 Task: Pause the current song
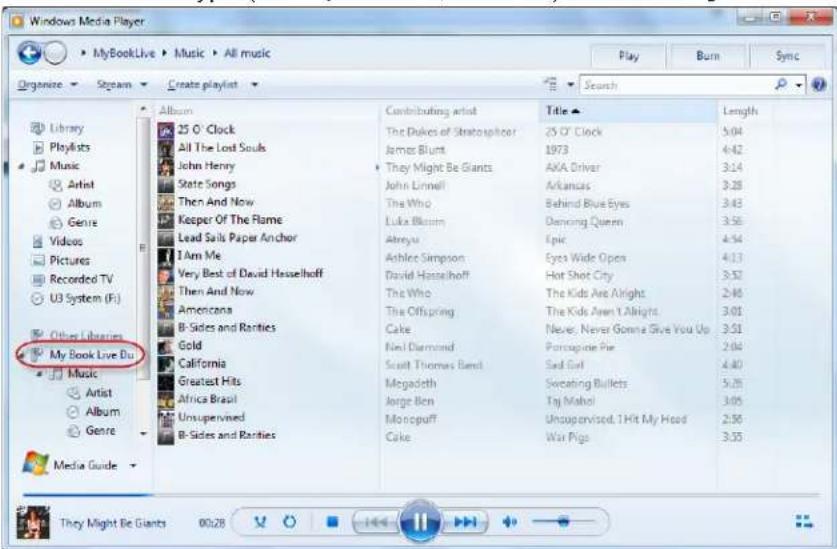[420, 522]
